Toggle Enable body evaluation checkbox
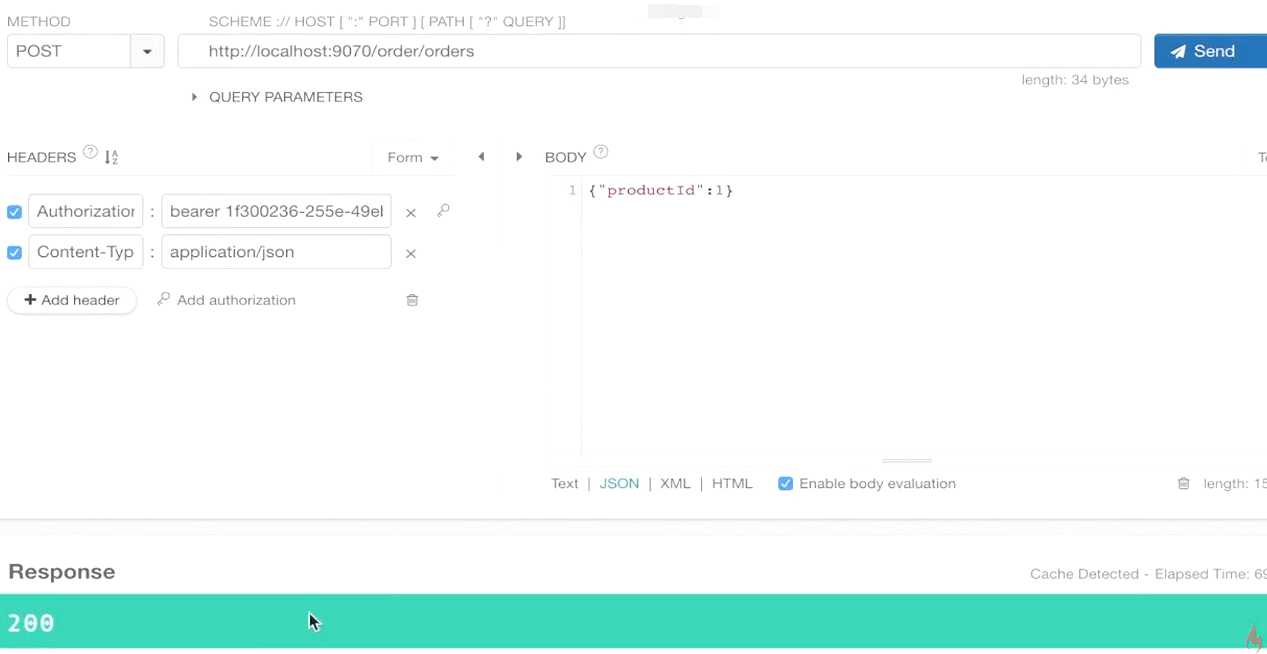The height and width of the screenshot is (654, 1267). (x=785, y=483)
